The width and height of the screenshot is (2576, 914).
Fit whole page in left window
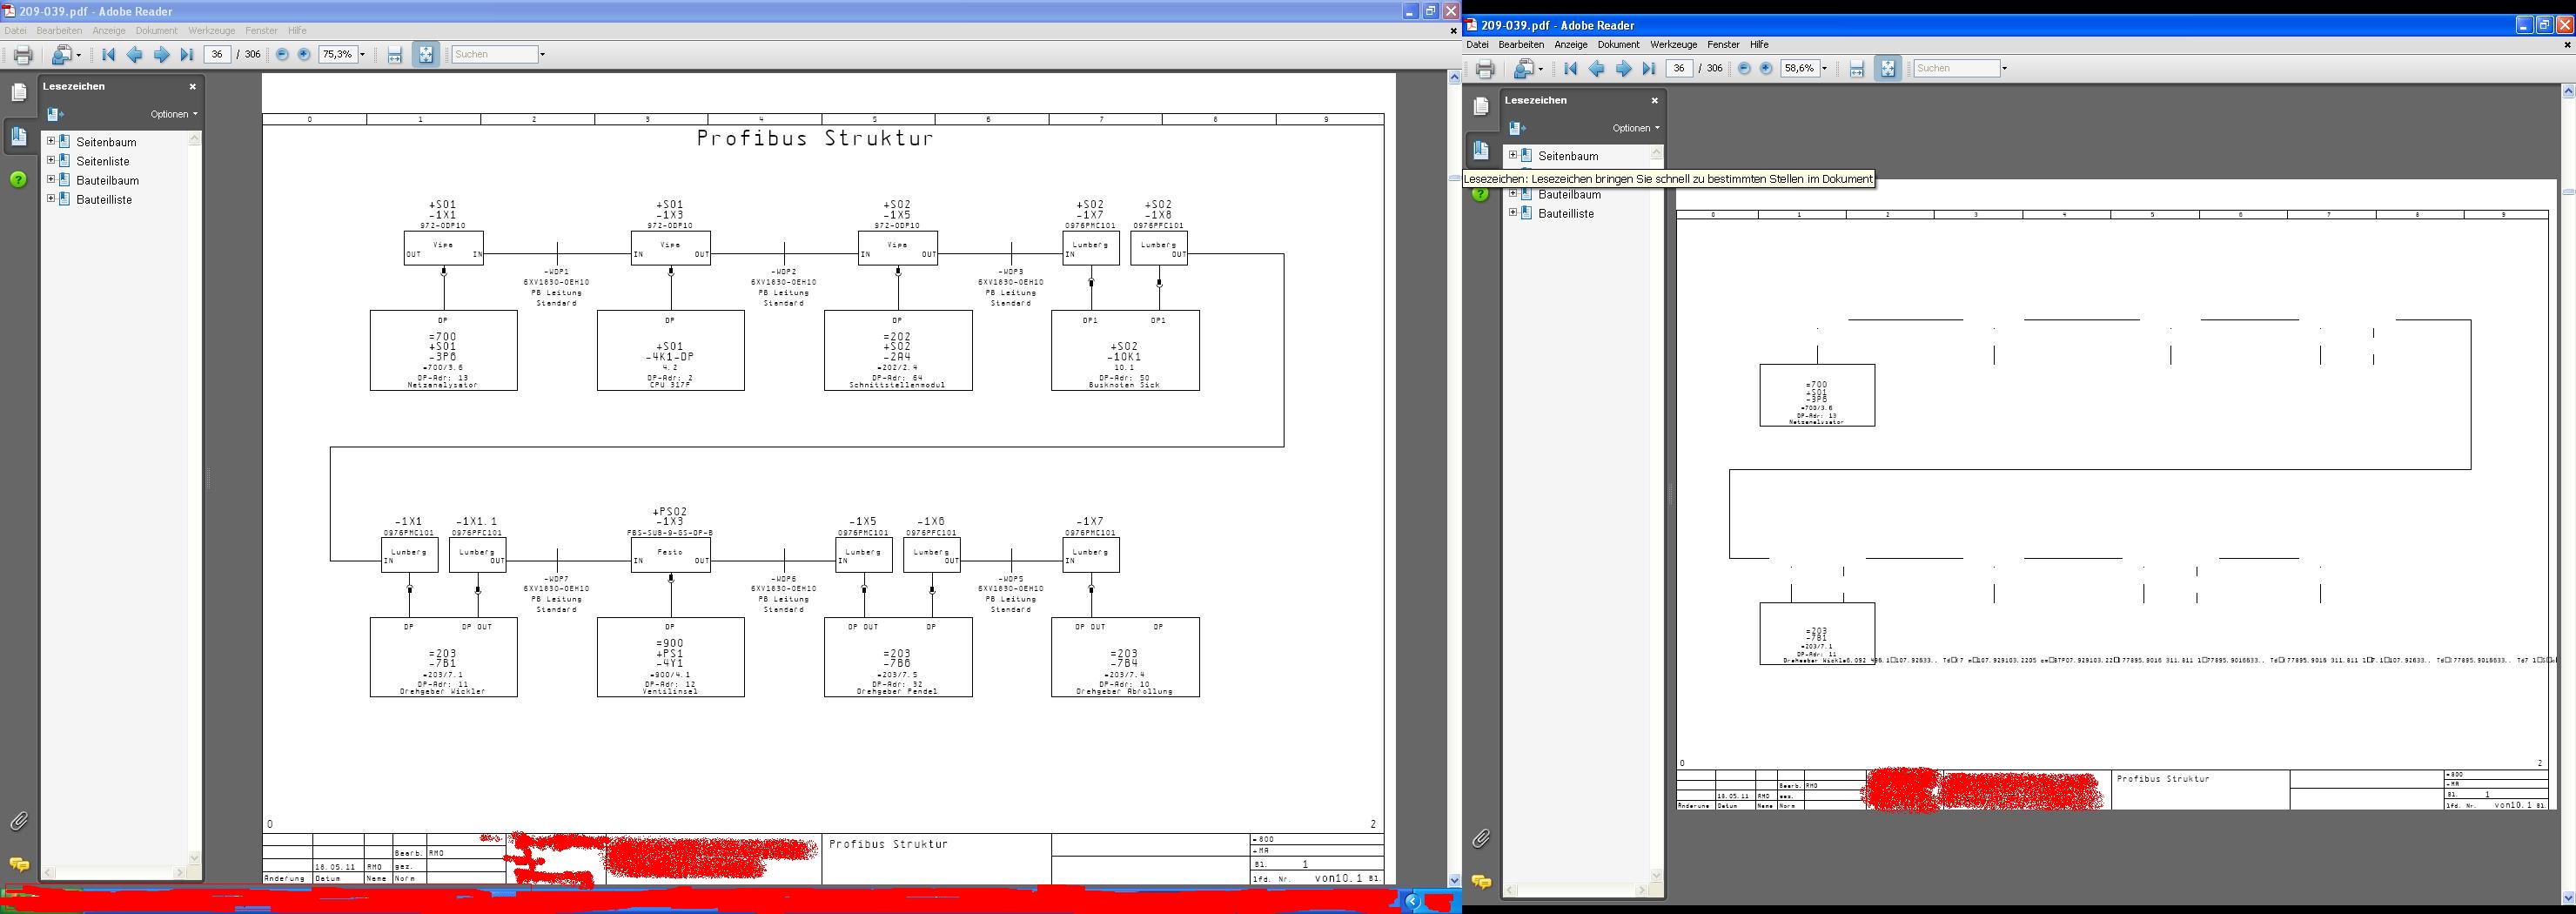tap(425, 55)
